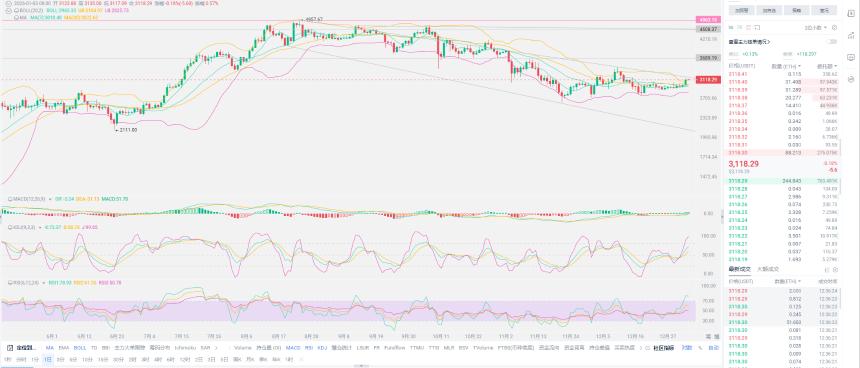The width and height of the screenshot is (860, 368).
Task: Select the 1日 timeframe
Action: click(x=48, y=359)
